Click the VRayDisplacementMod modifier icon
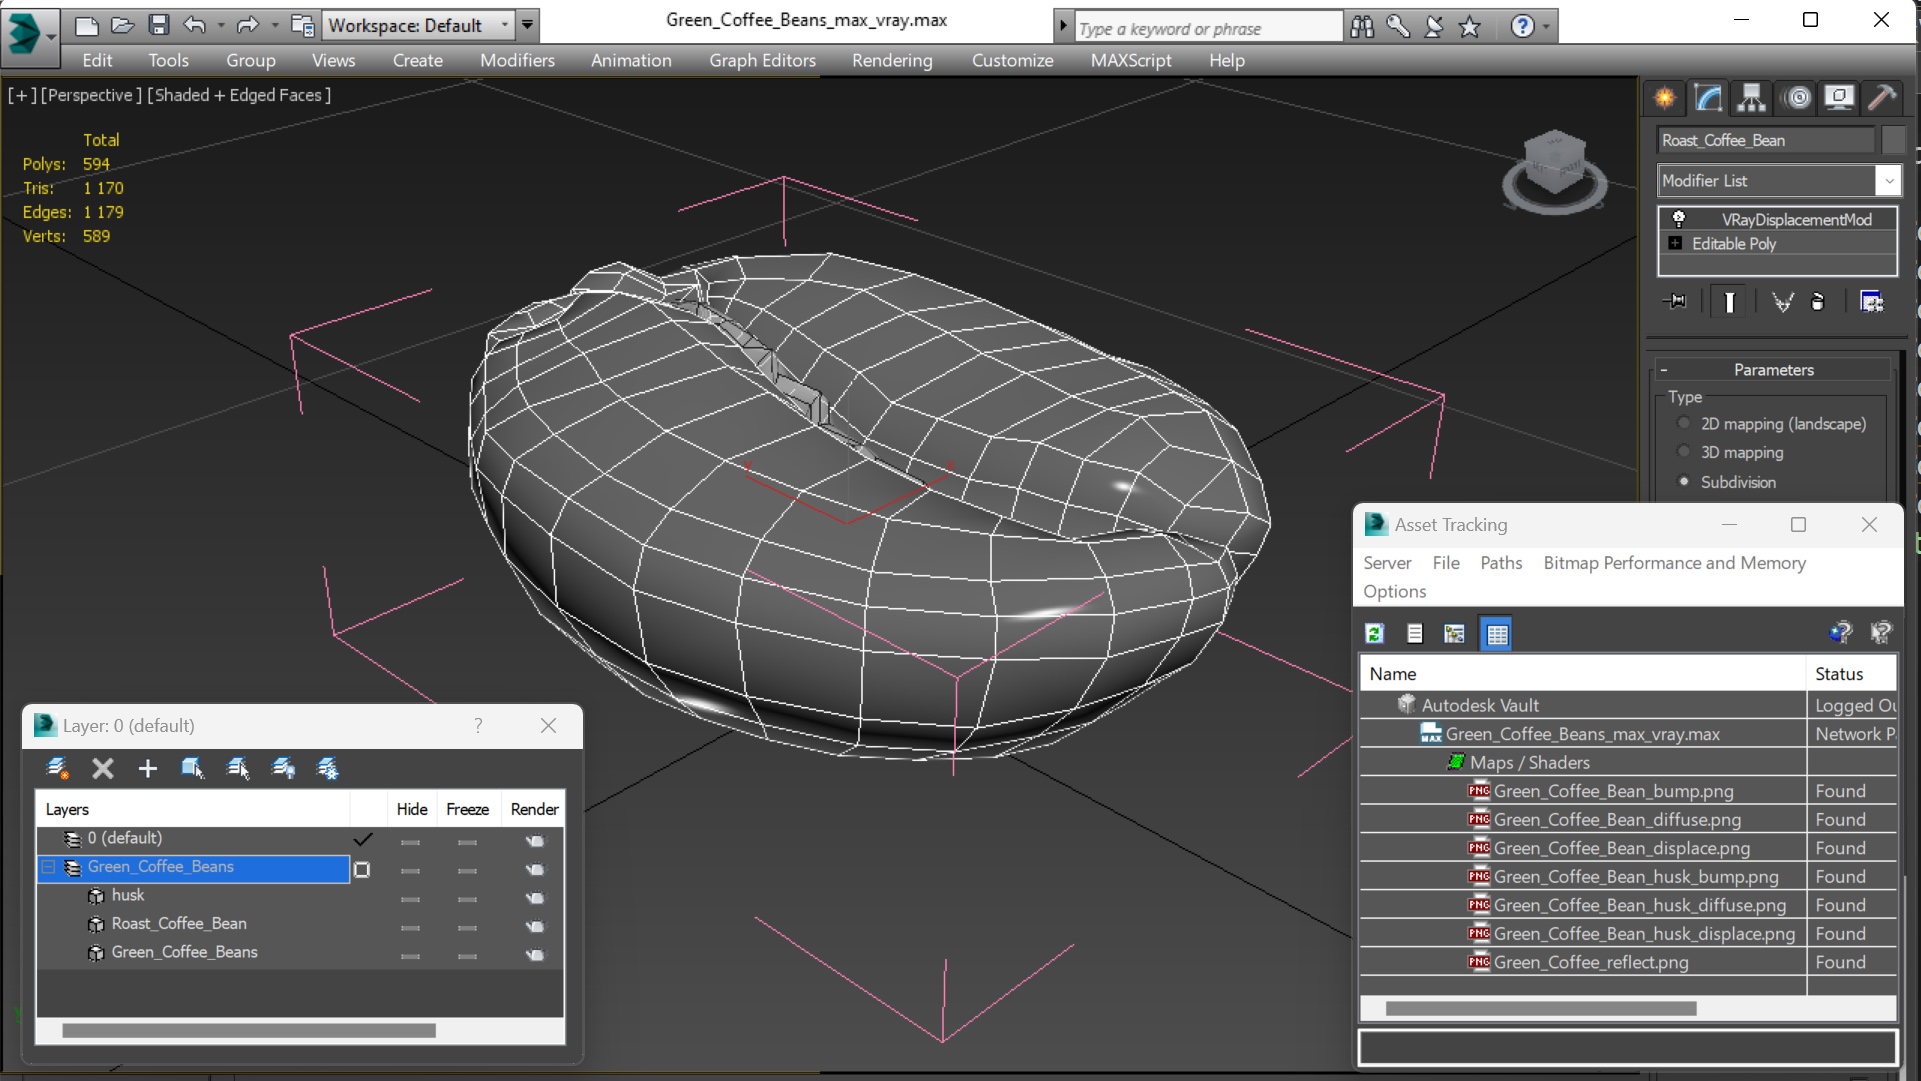1921x1081 pixels. point(1676,218)
